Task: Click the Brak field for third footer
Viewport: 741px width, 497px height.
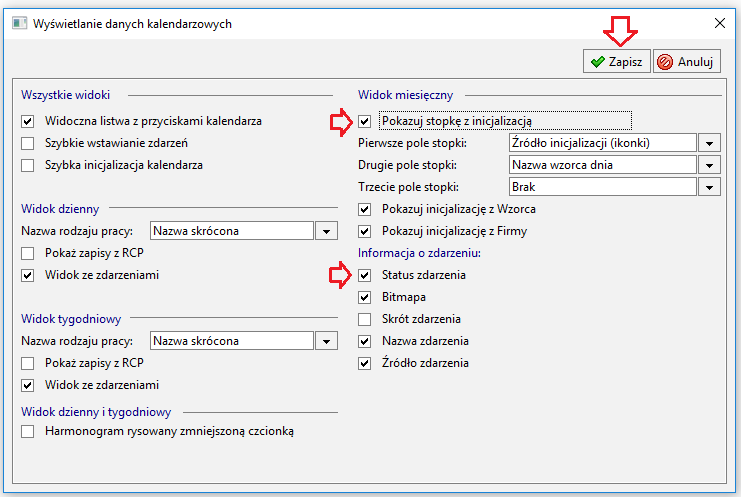Action: (603, 187)
